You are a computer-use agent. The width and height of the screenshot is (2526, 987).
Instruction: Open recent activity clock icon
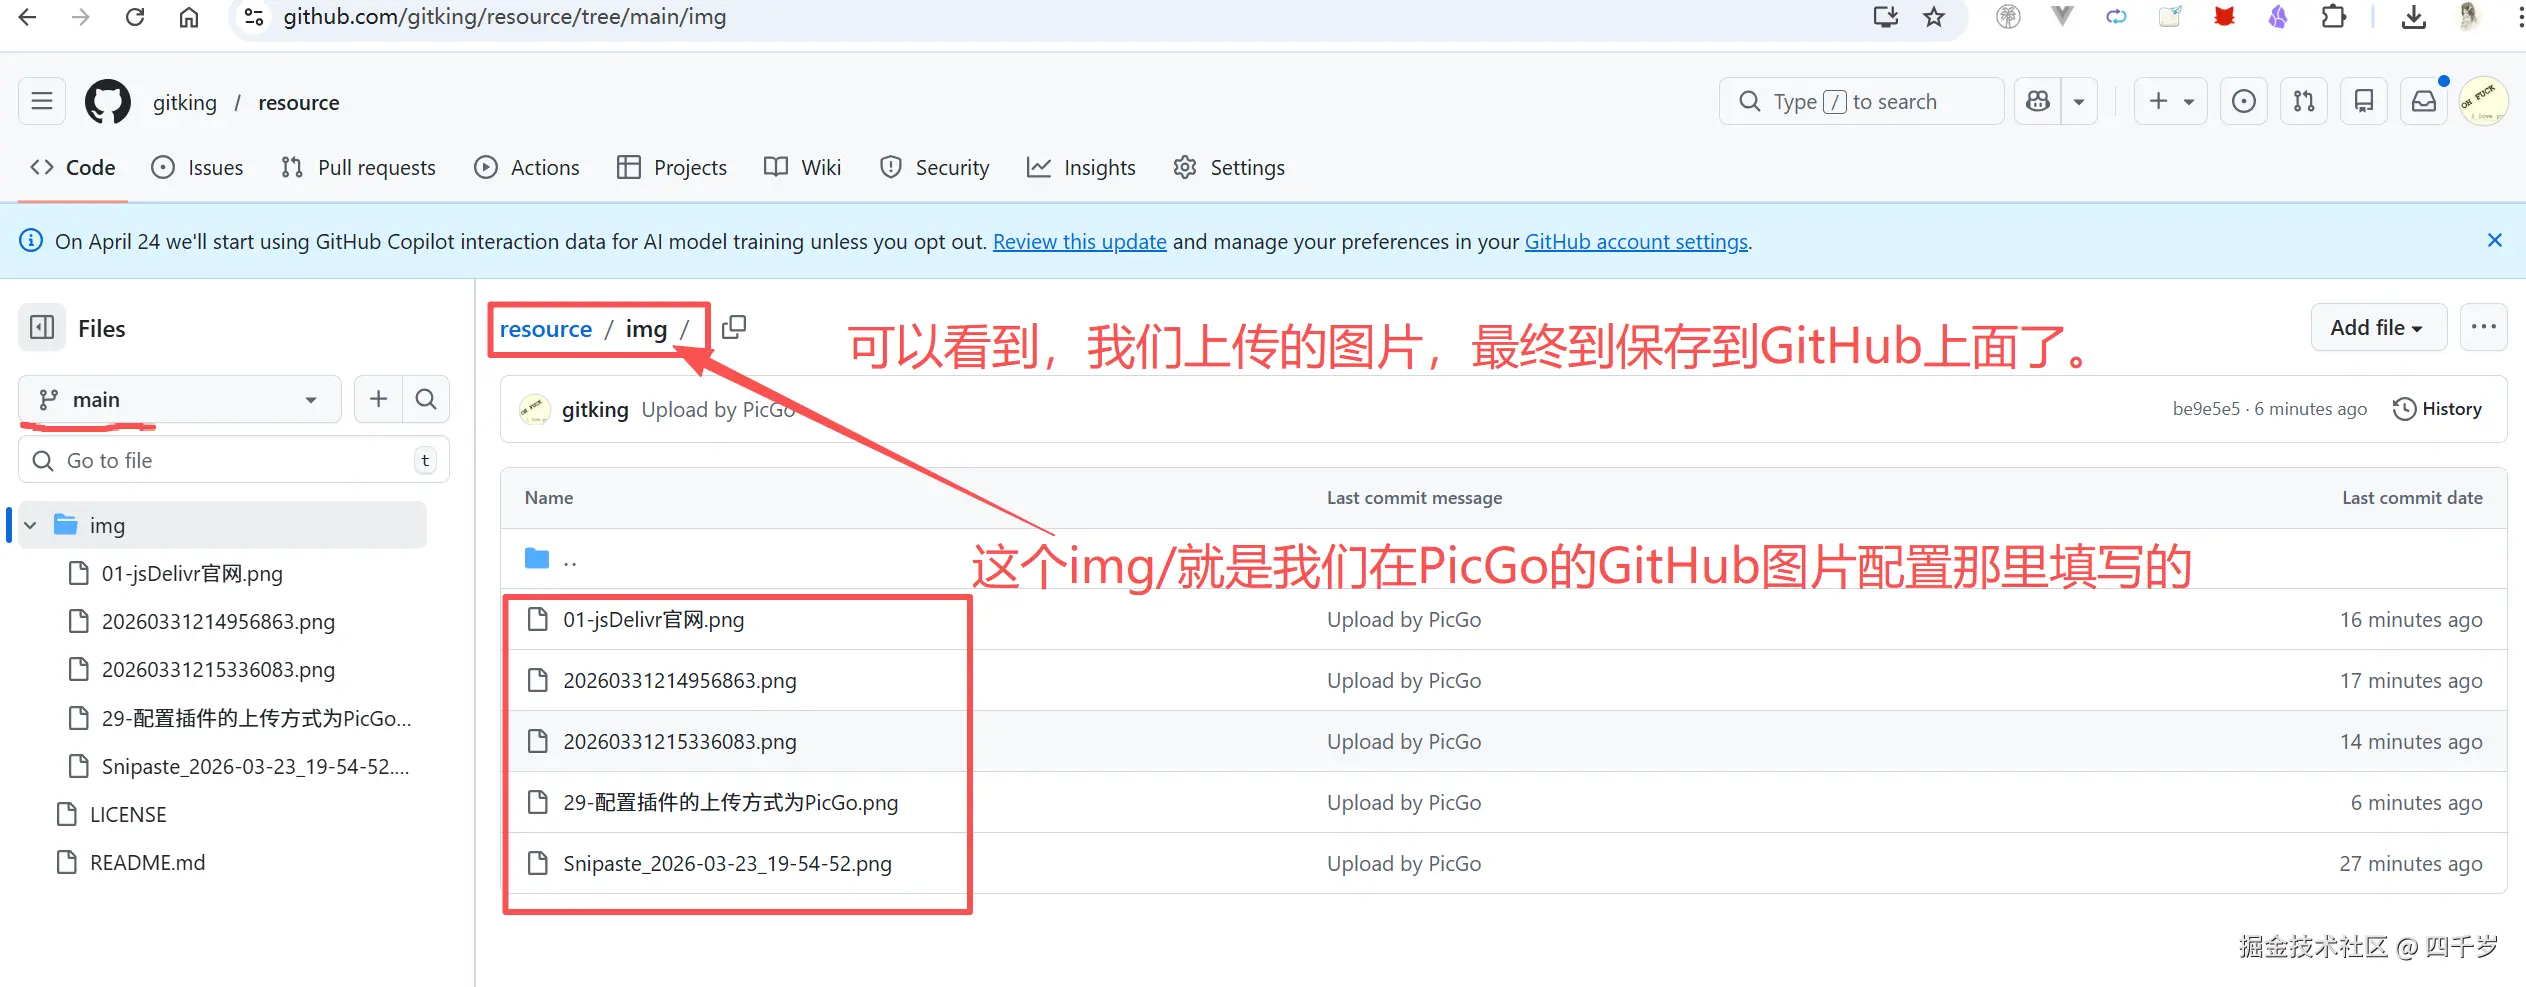tap(2243, 101)
